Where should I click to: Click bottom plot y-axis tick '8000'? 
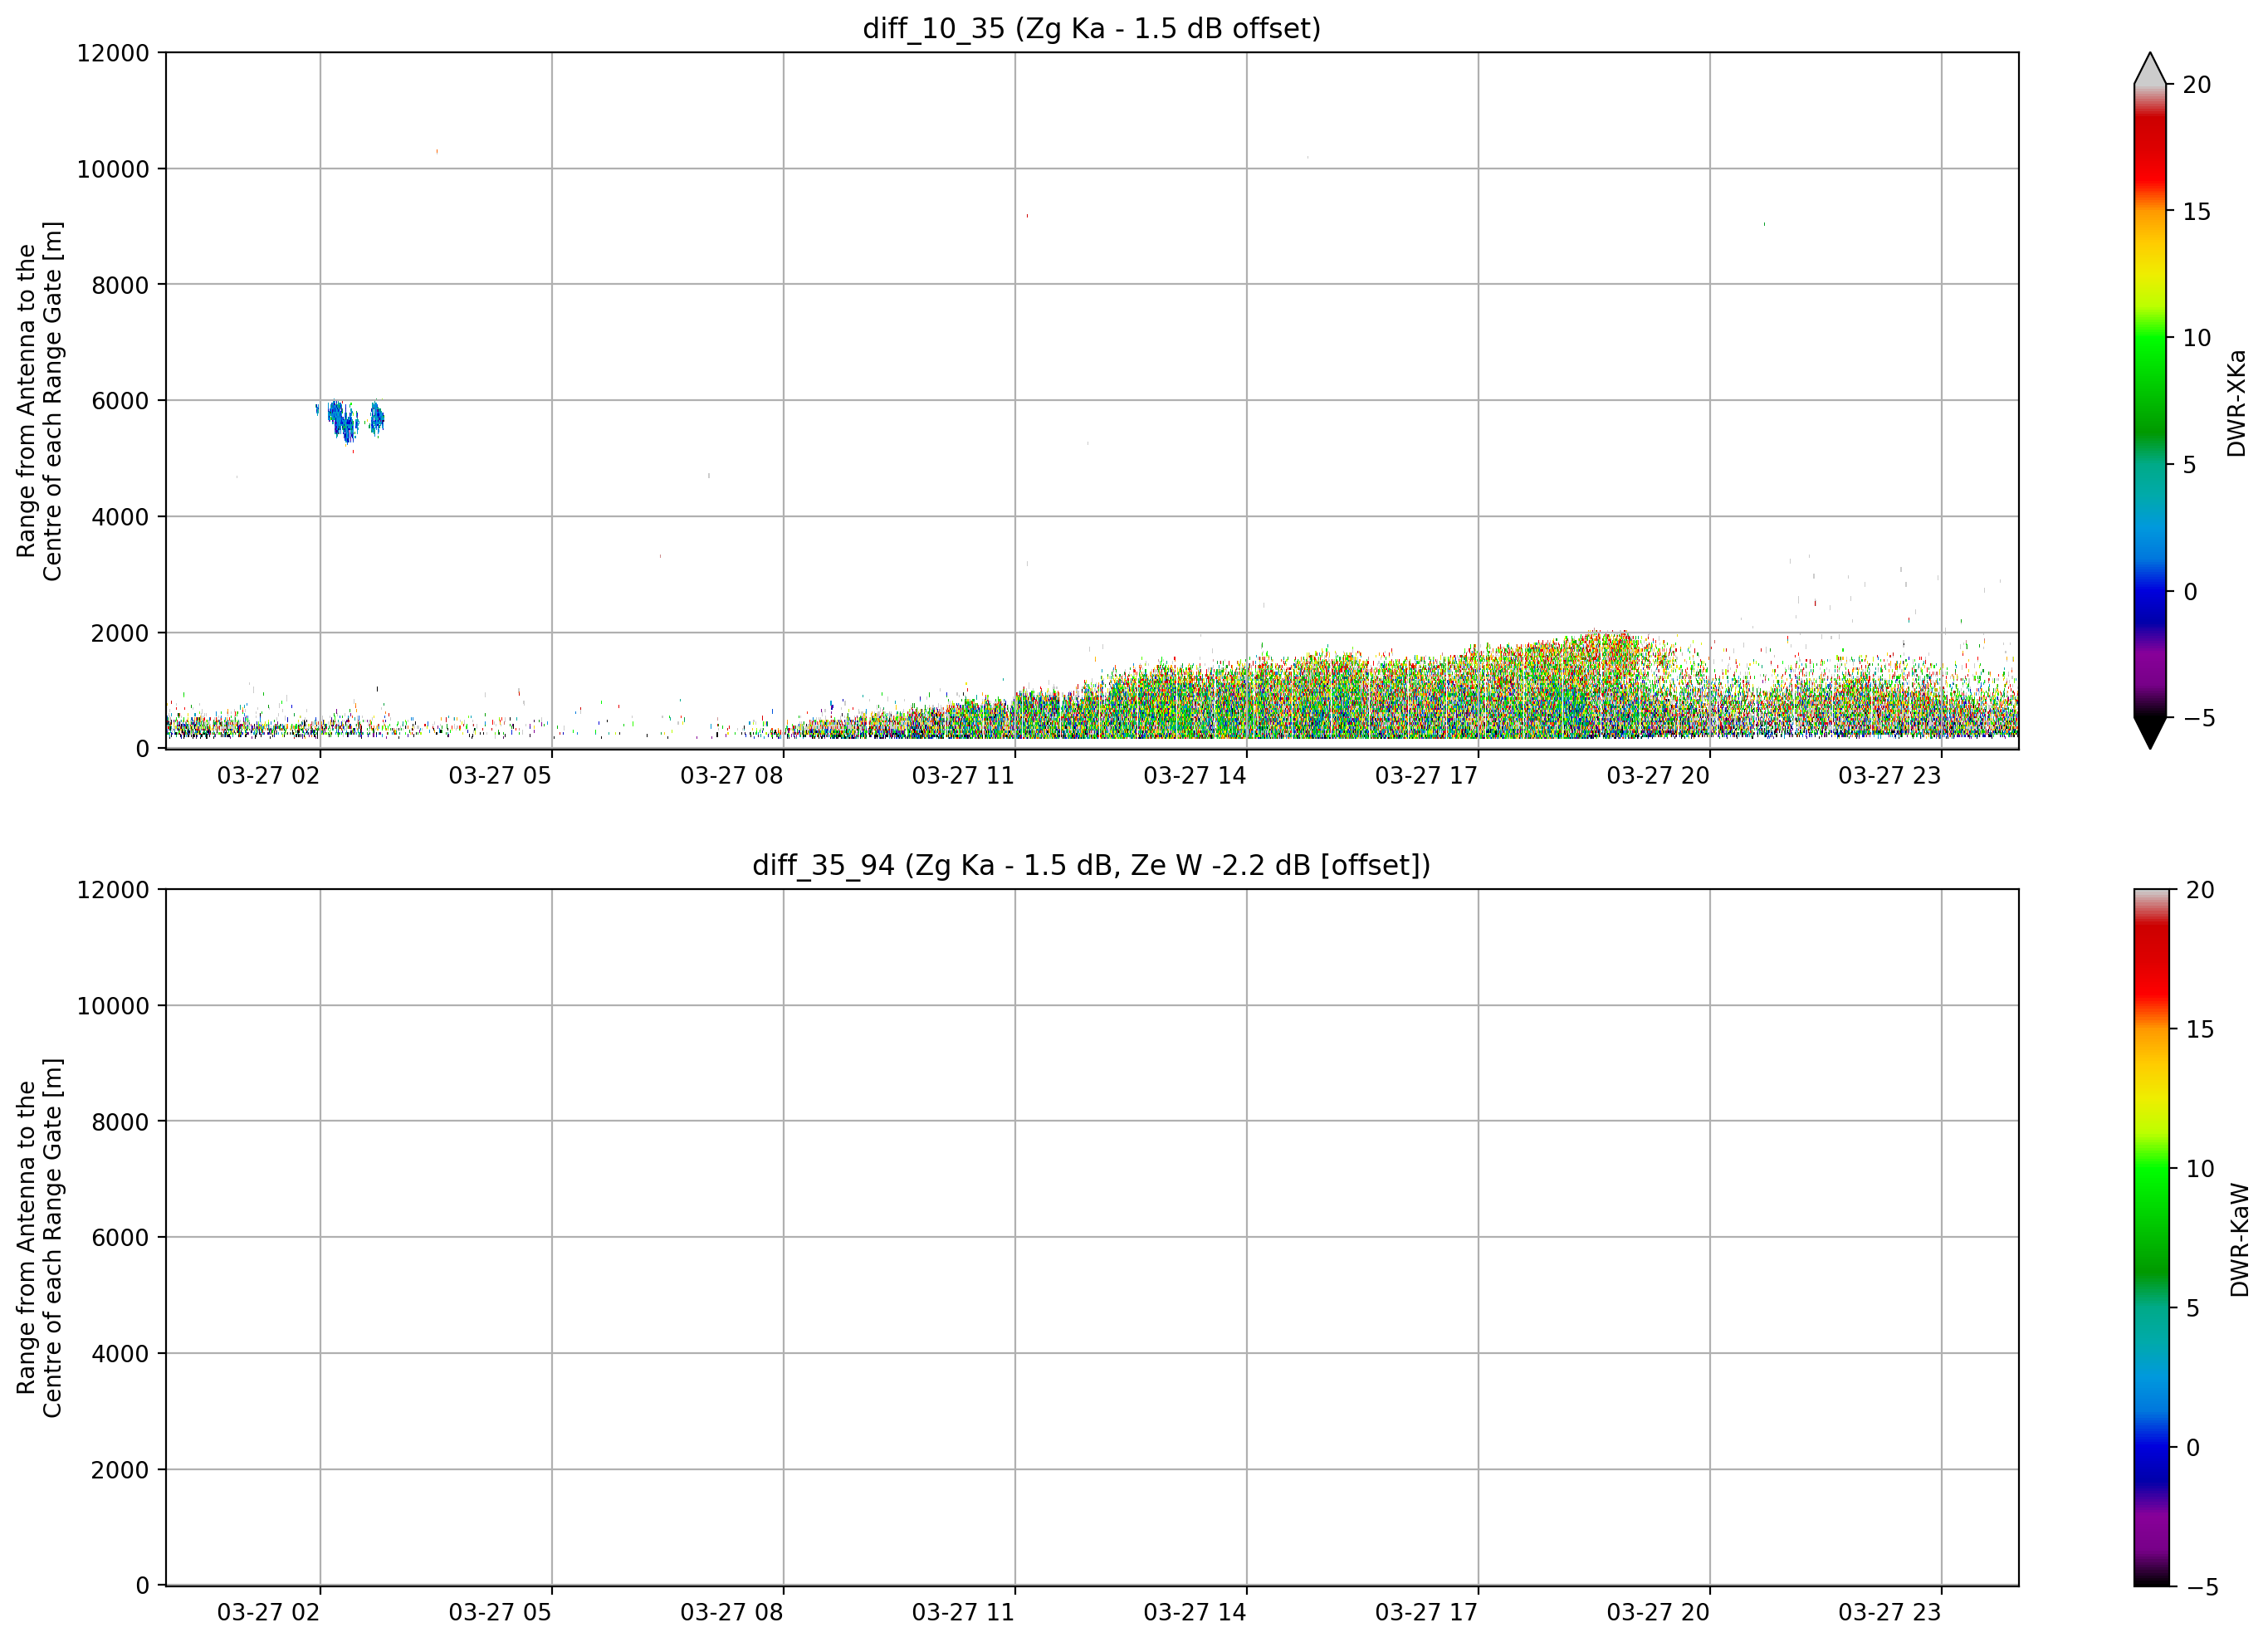click(120, 1122)
